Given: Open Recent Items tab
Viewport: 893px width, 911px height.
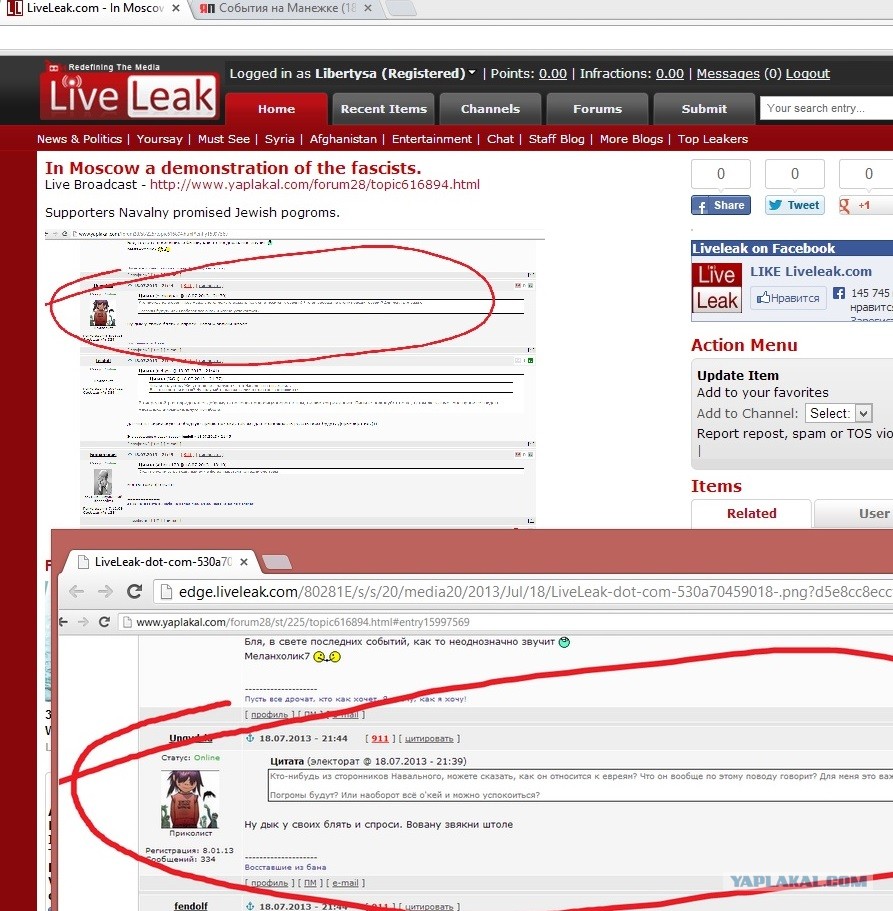Looking at the screenshot, I should 383,109.
